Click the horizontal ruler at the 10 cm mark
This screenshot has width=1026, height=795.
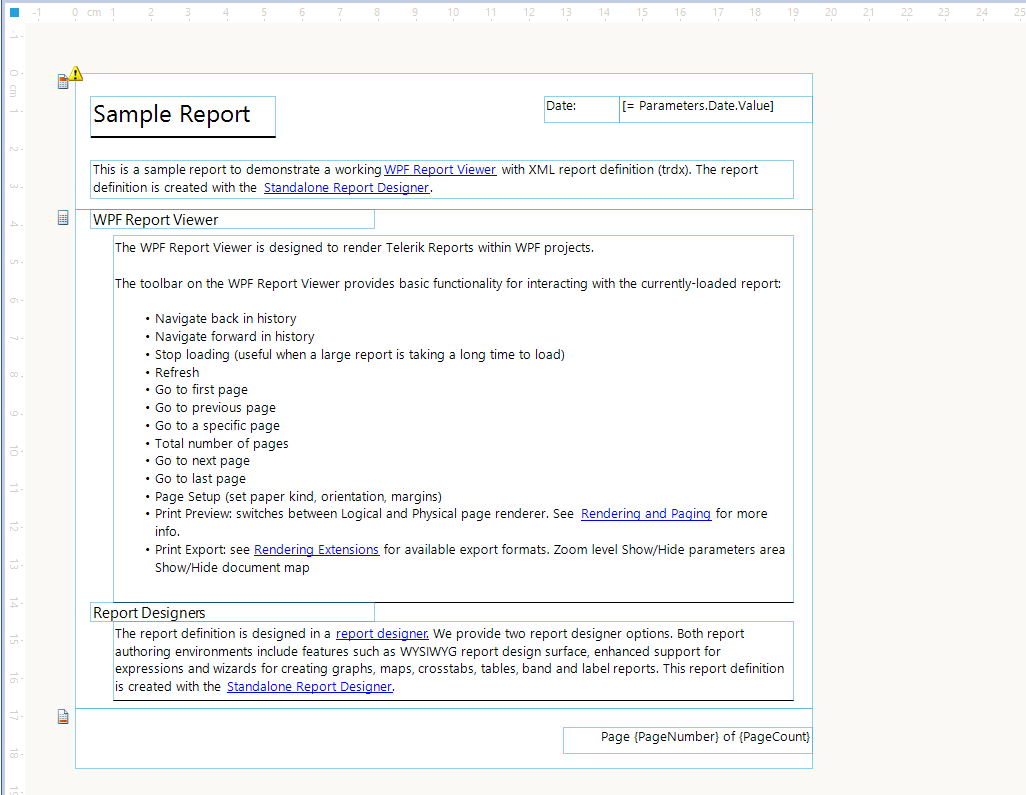point(453,12)
